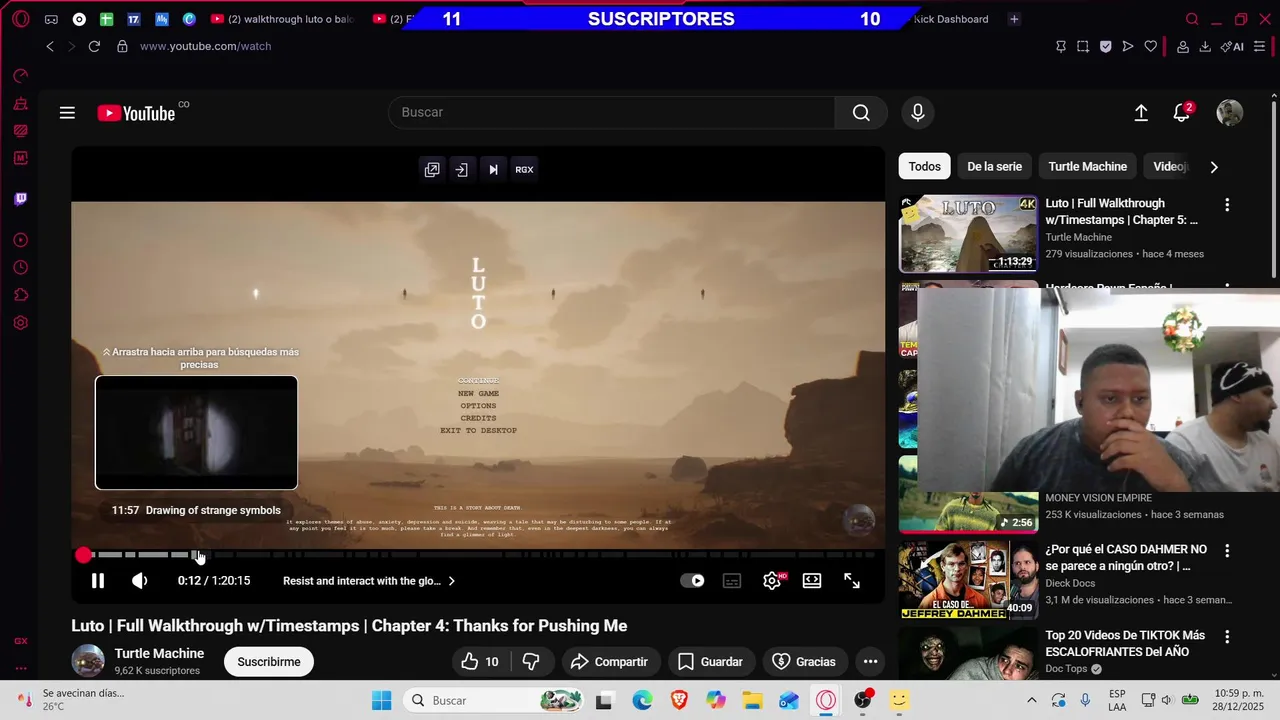
Task: Click Suscribirme button
Action: (269, 662)
